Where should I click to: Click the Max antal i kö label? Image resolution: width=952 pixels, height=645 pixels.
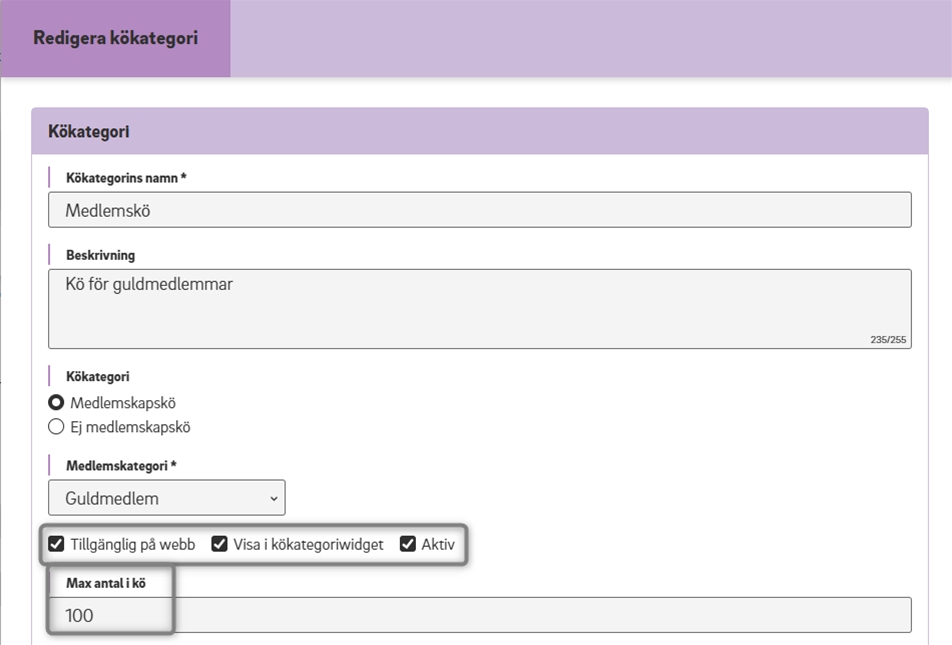coord(106,583)
